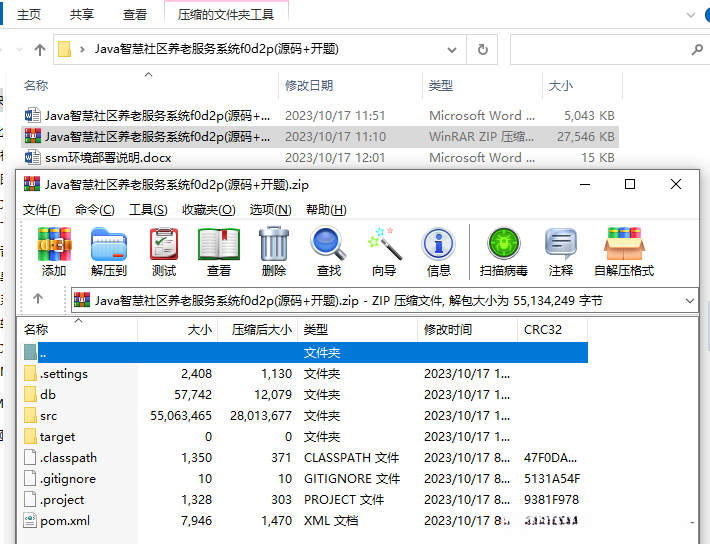This screenshot has height=544, width=710.
Task: Click the pom.xml file icon
Action: [30, 520]
